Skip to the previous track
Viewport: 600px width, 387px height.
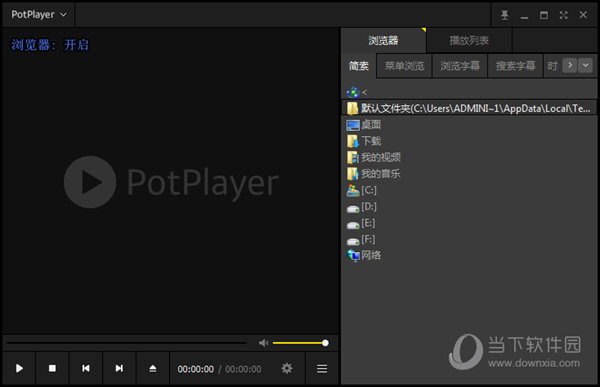coord(86,368)
